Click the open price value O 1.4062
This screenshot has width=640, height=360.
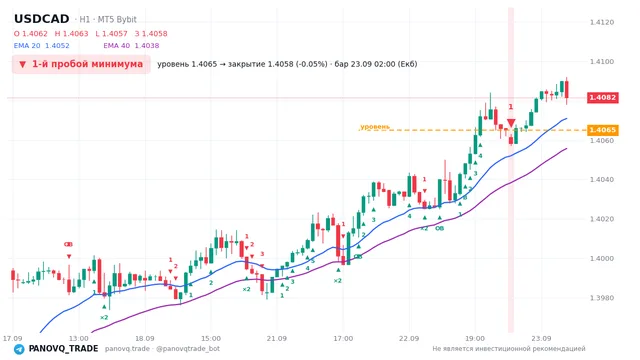click(31, 33)
